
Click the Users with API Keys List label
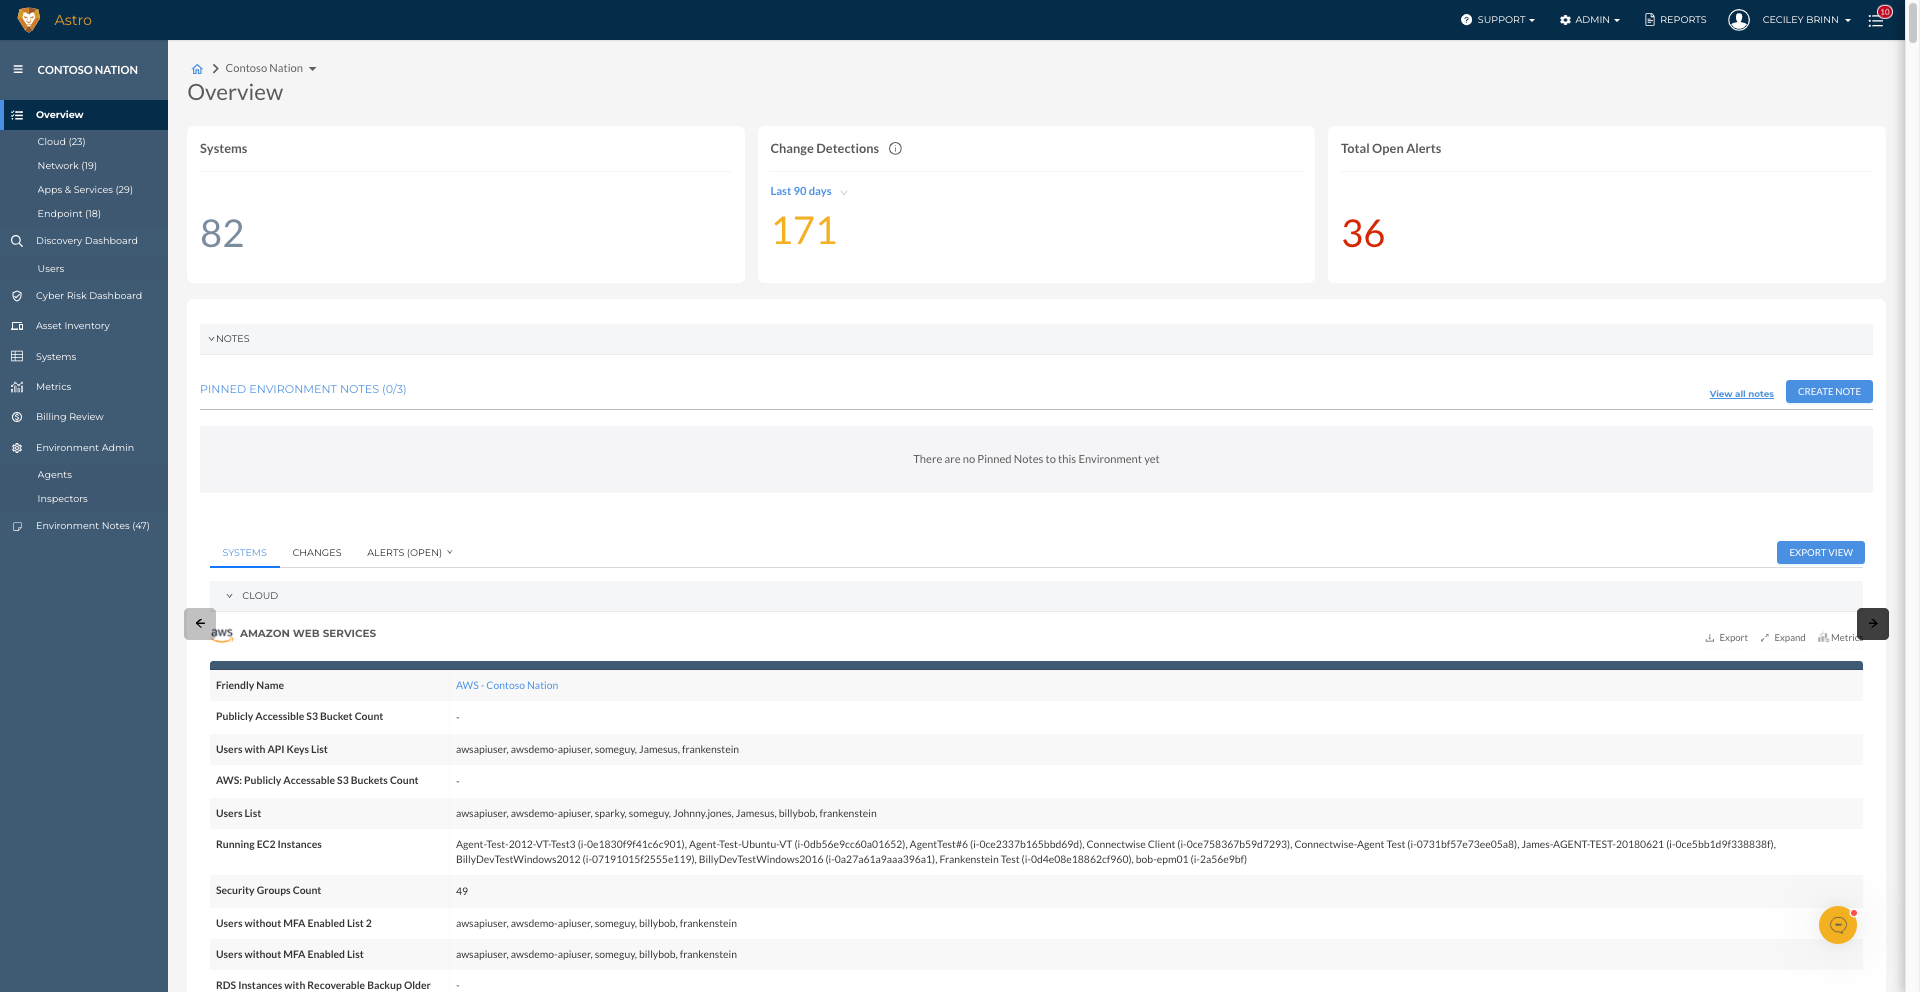tap(272, 750)
